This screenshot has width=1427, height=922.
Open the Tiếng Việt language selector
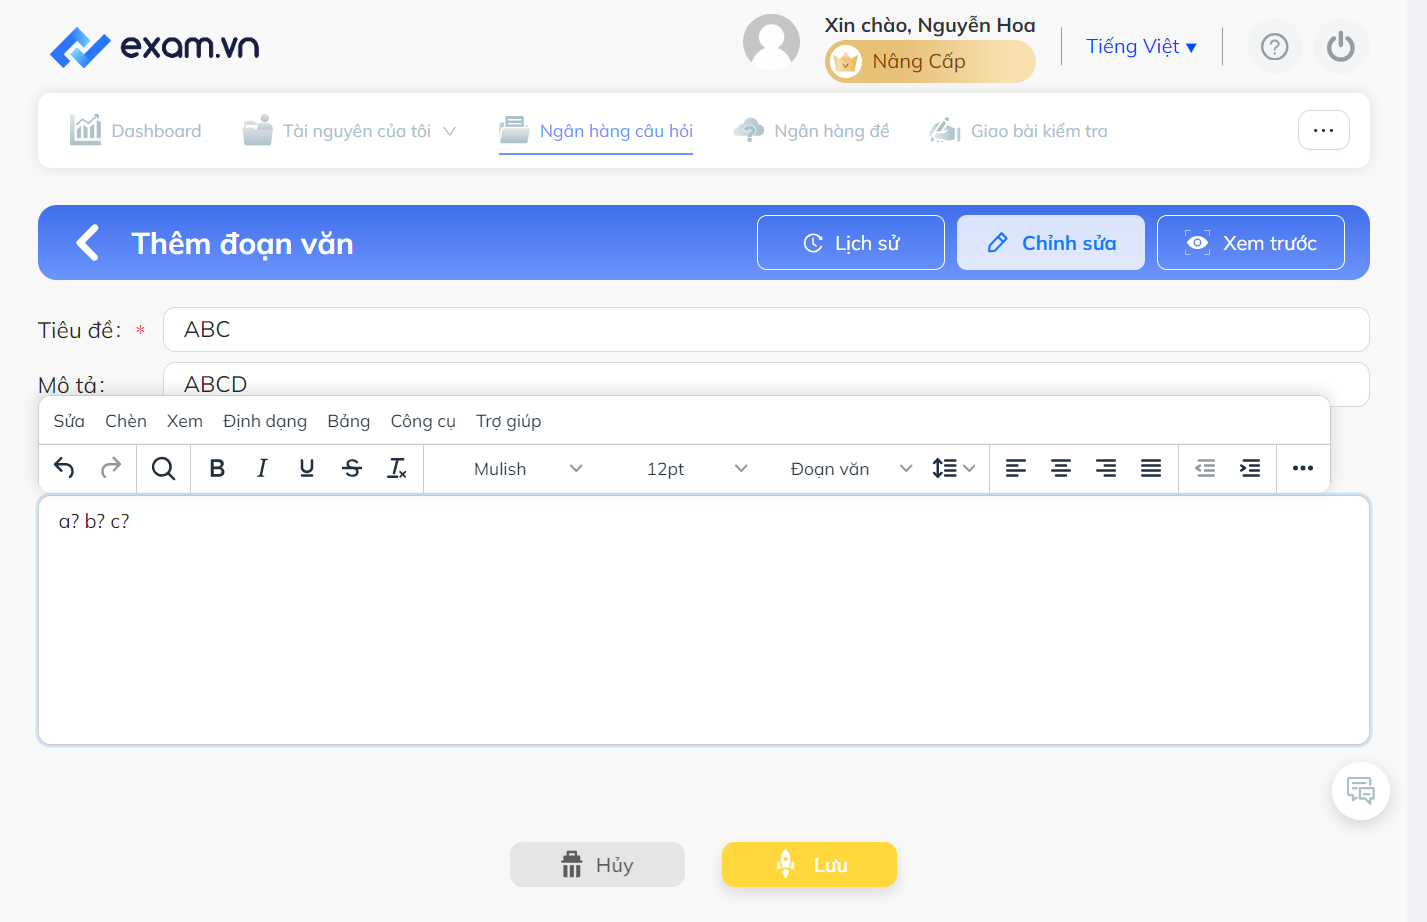pos(1141,47)
